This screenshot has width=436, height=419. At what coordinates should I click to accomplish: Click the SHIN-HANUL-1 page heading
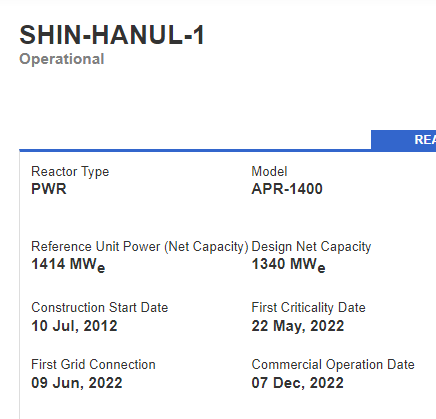[112, 35]
